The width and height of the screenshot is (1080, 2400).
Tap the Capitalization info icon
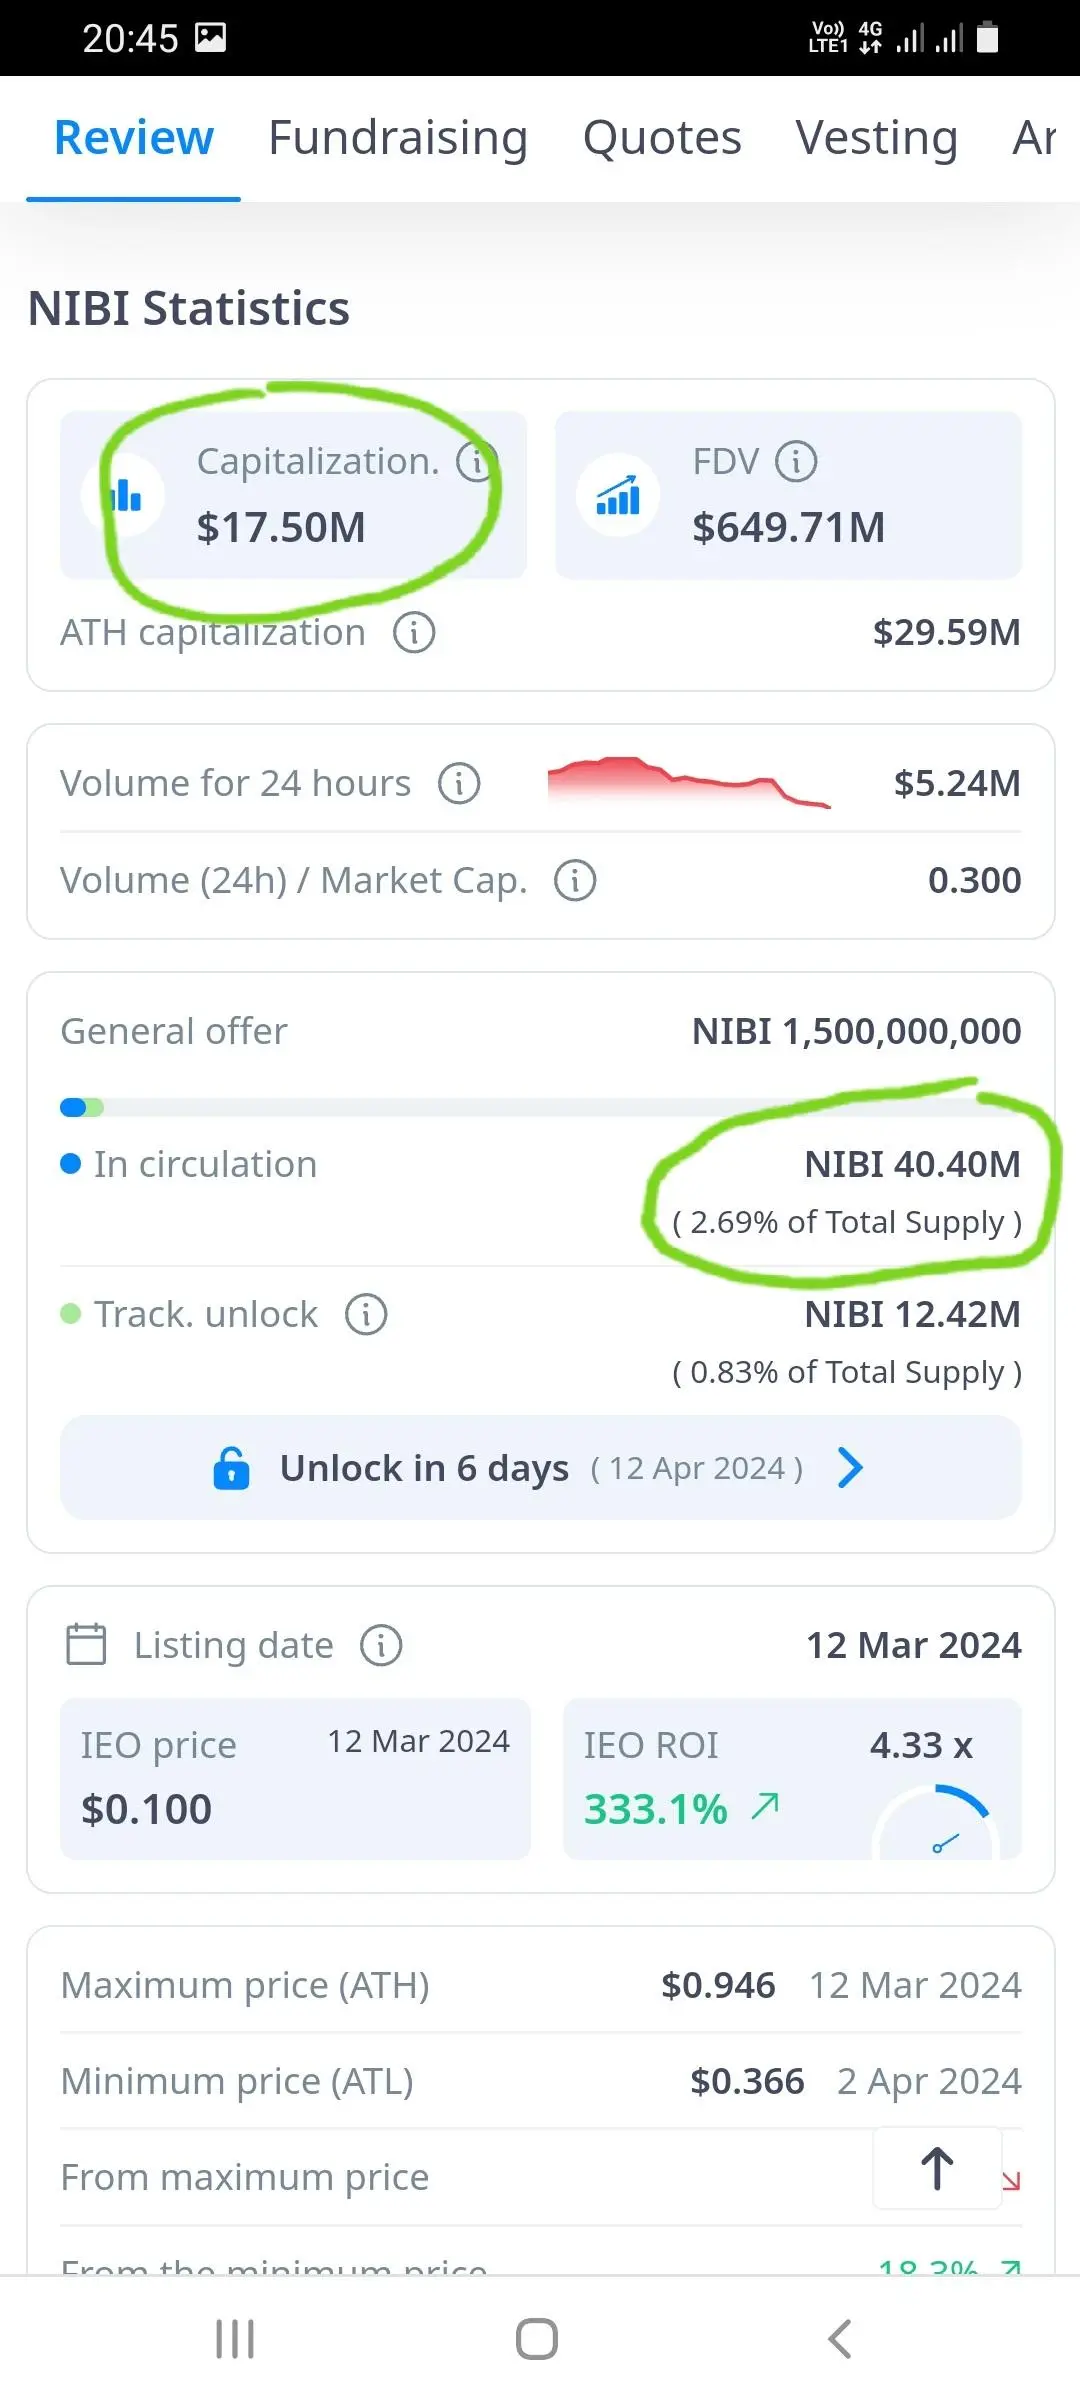tap(476, 462)
